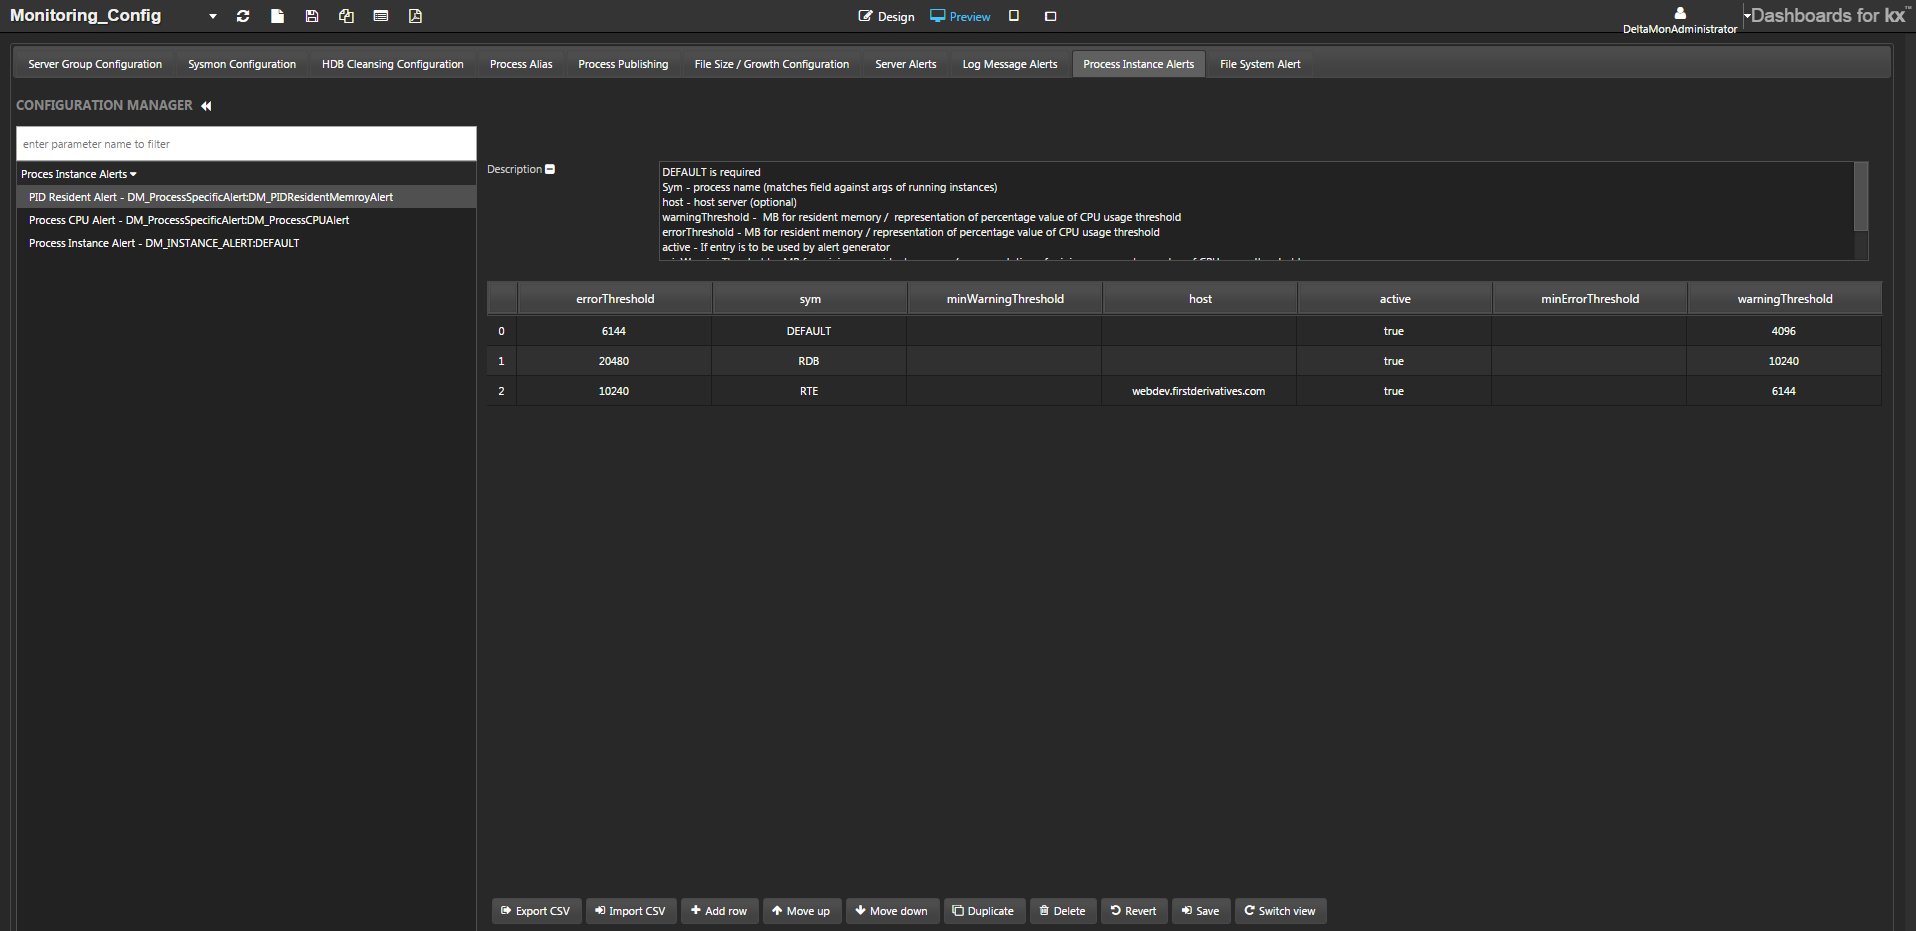Open File Size / Growth Configuration tab

coord(772,64)
